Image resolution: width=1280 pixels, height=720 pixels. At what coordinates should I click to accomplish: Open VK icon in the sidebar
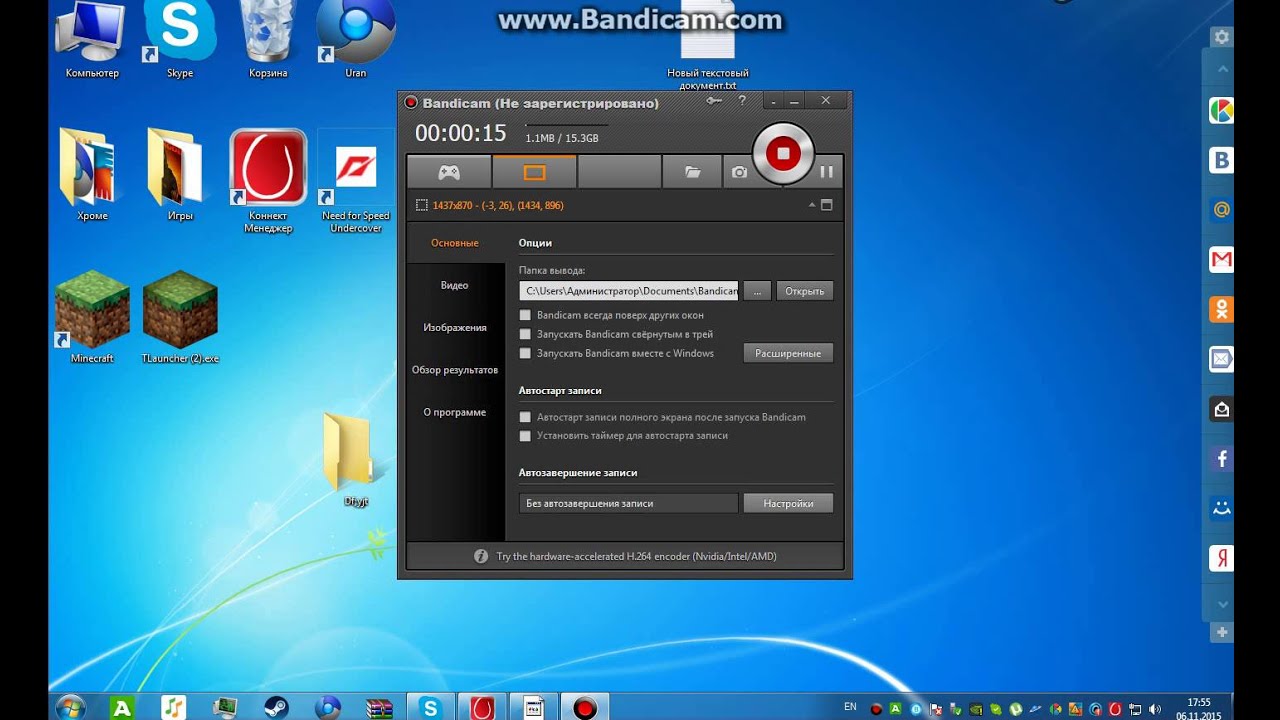pyautogui.click(x=1221, y=160)
